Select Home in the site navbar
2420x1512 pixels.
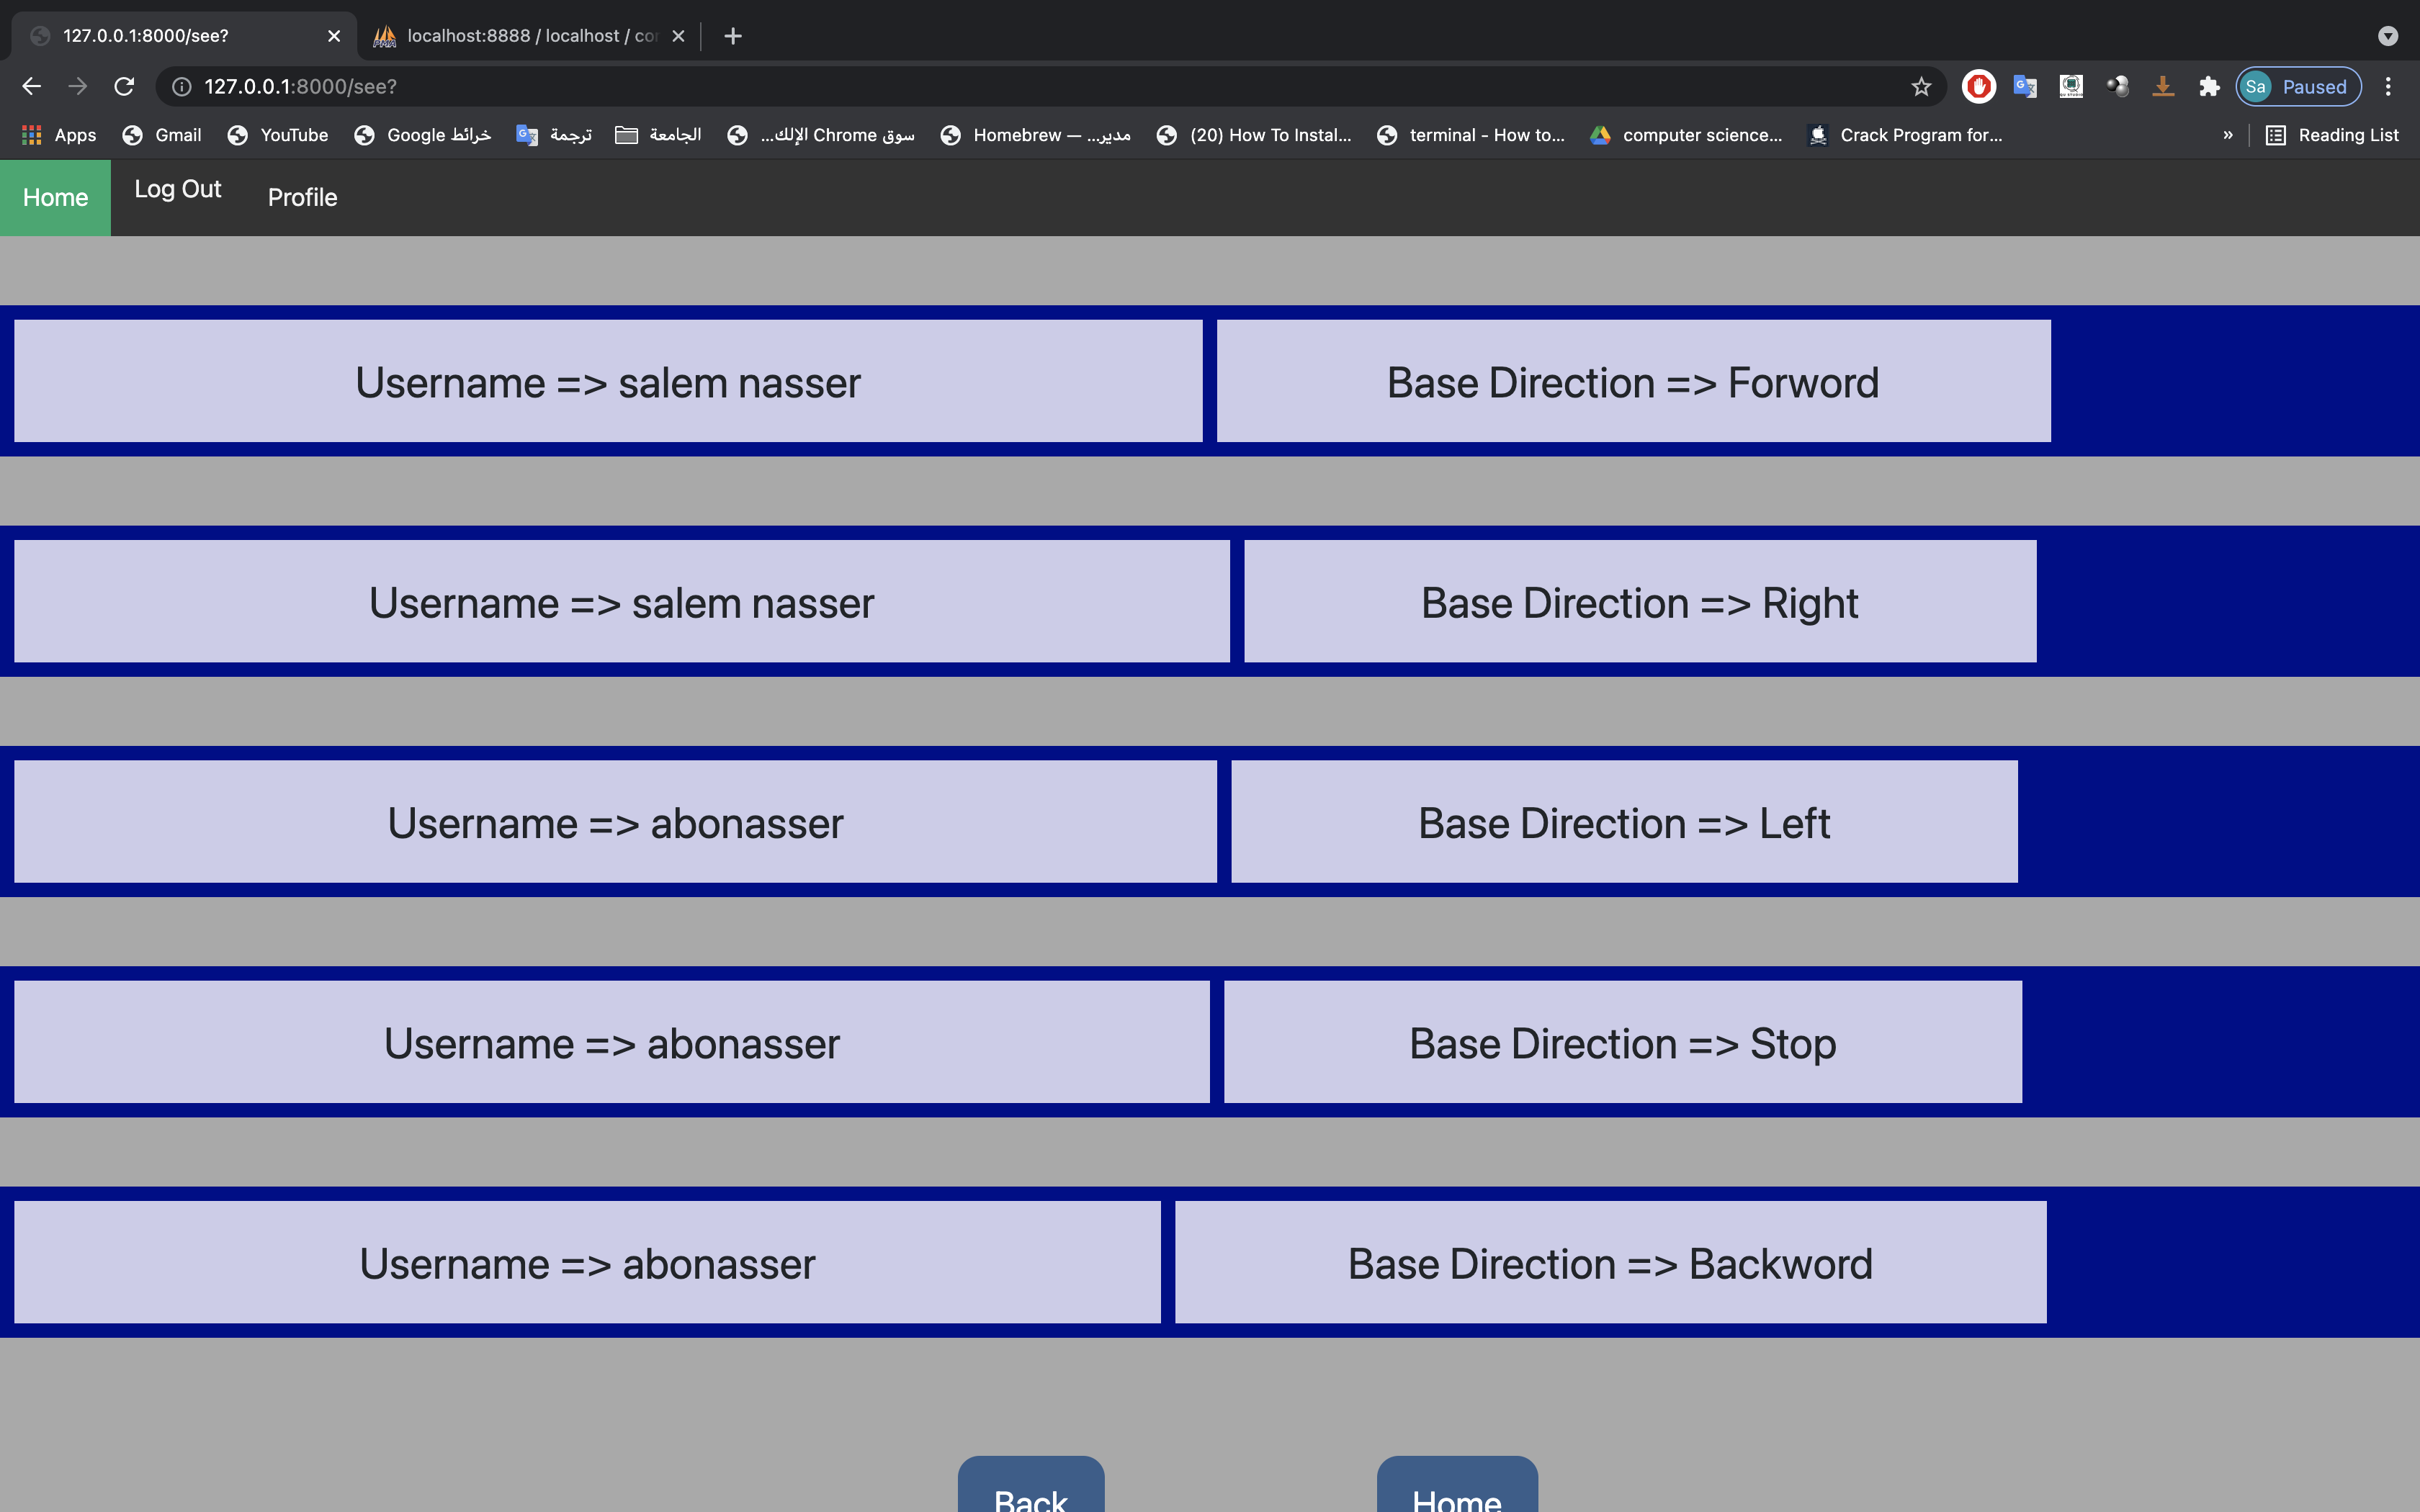tap(55, 198)
